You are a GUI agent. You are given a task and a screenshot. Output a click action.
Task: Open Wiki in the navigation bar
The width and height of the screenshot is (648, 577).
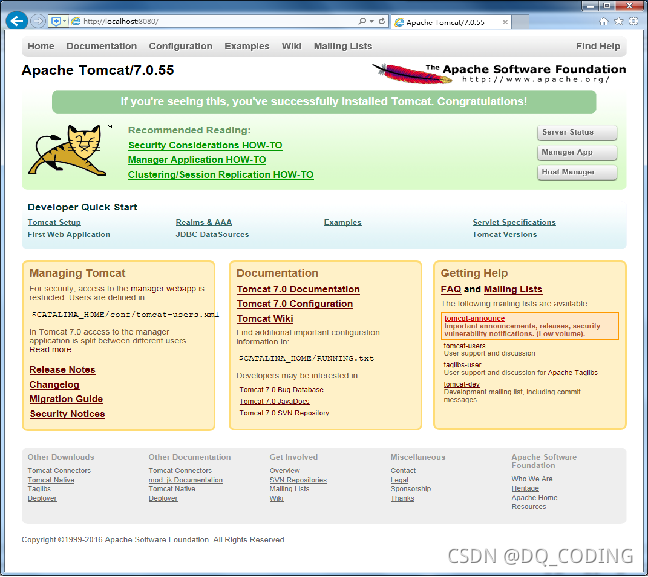pos(291,46)
